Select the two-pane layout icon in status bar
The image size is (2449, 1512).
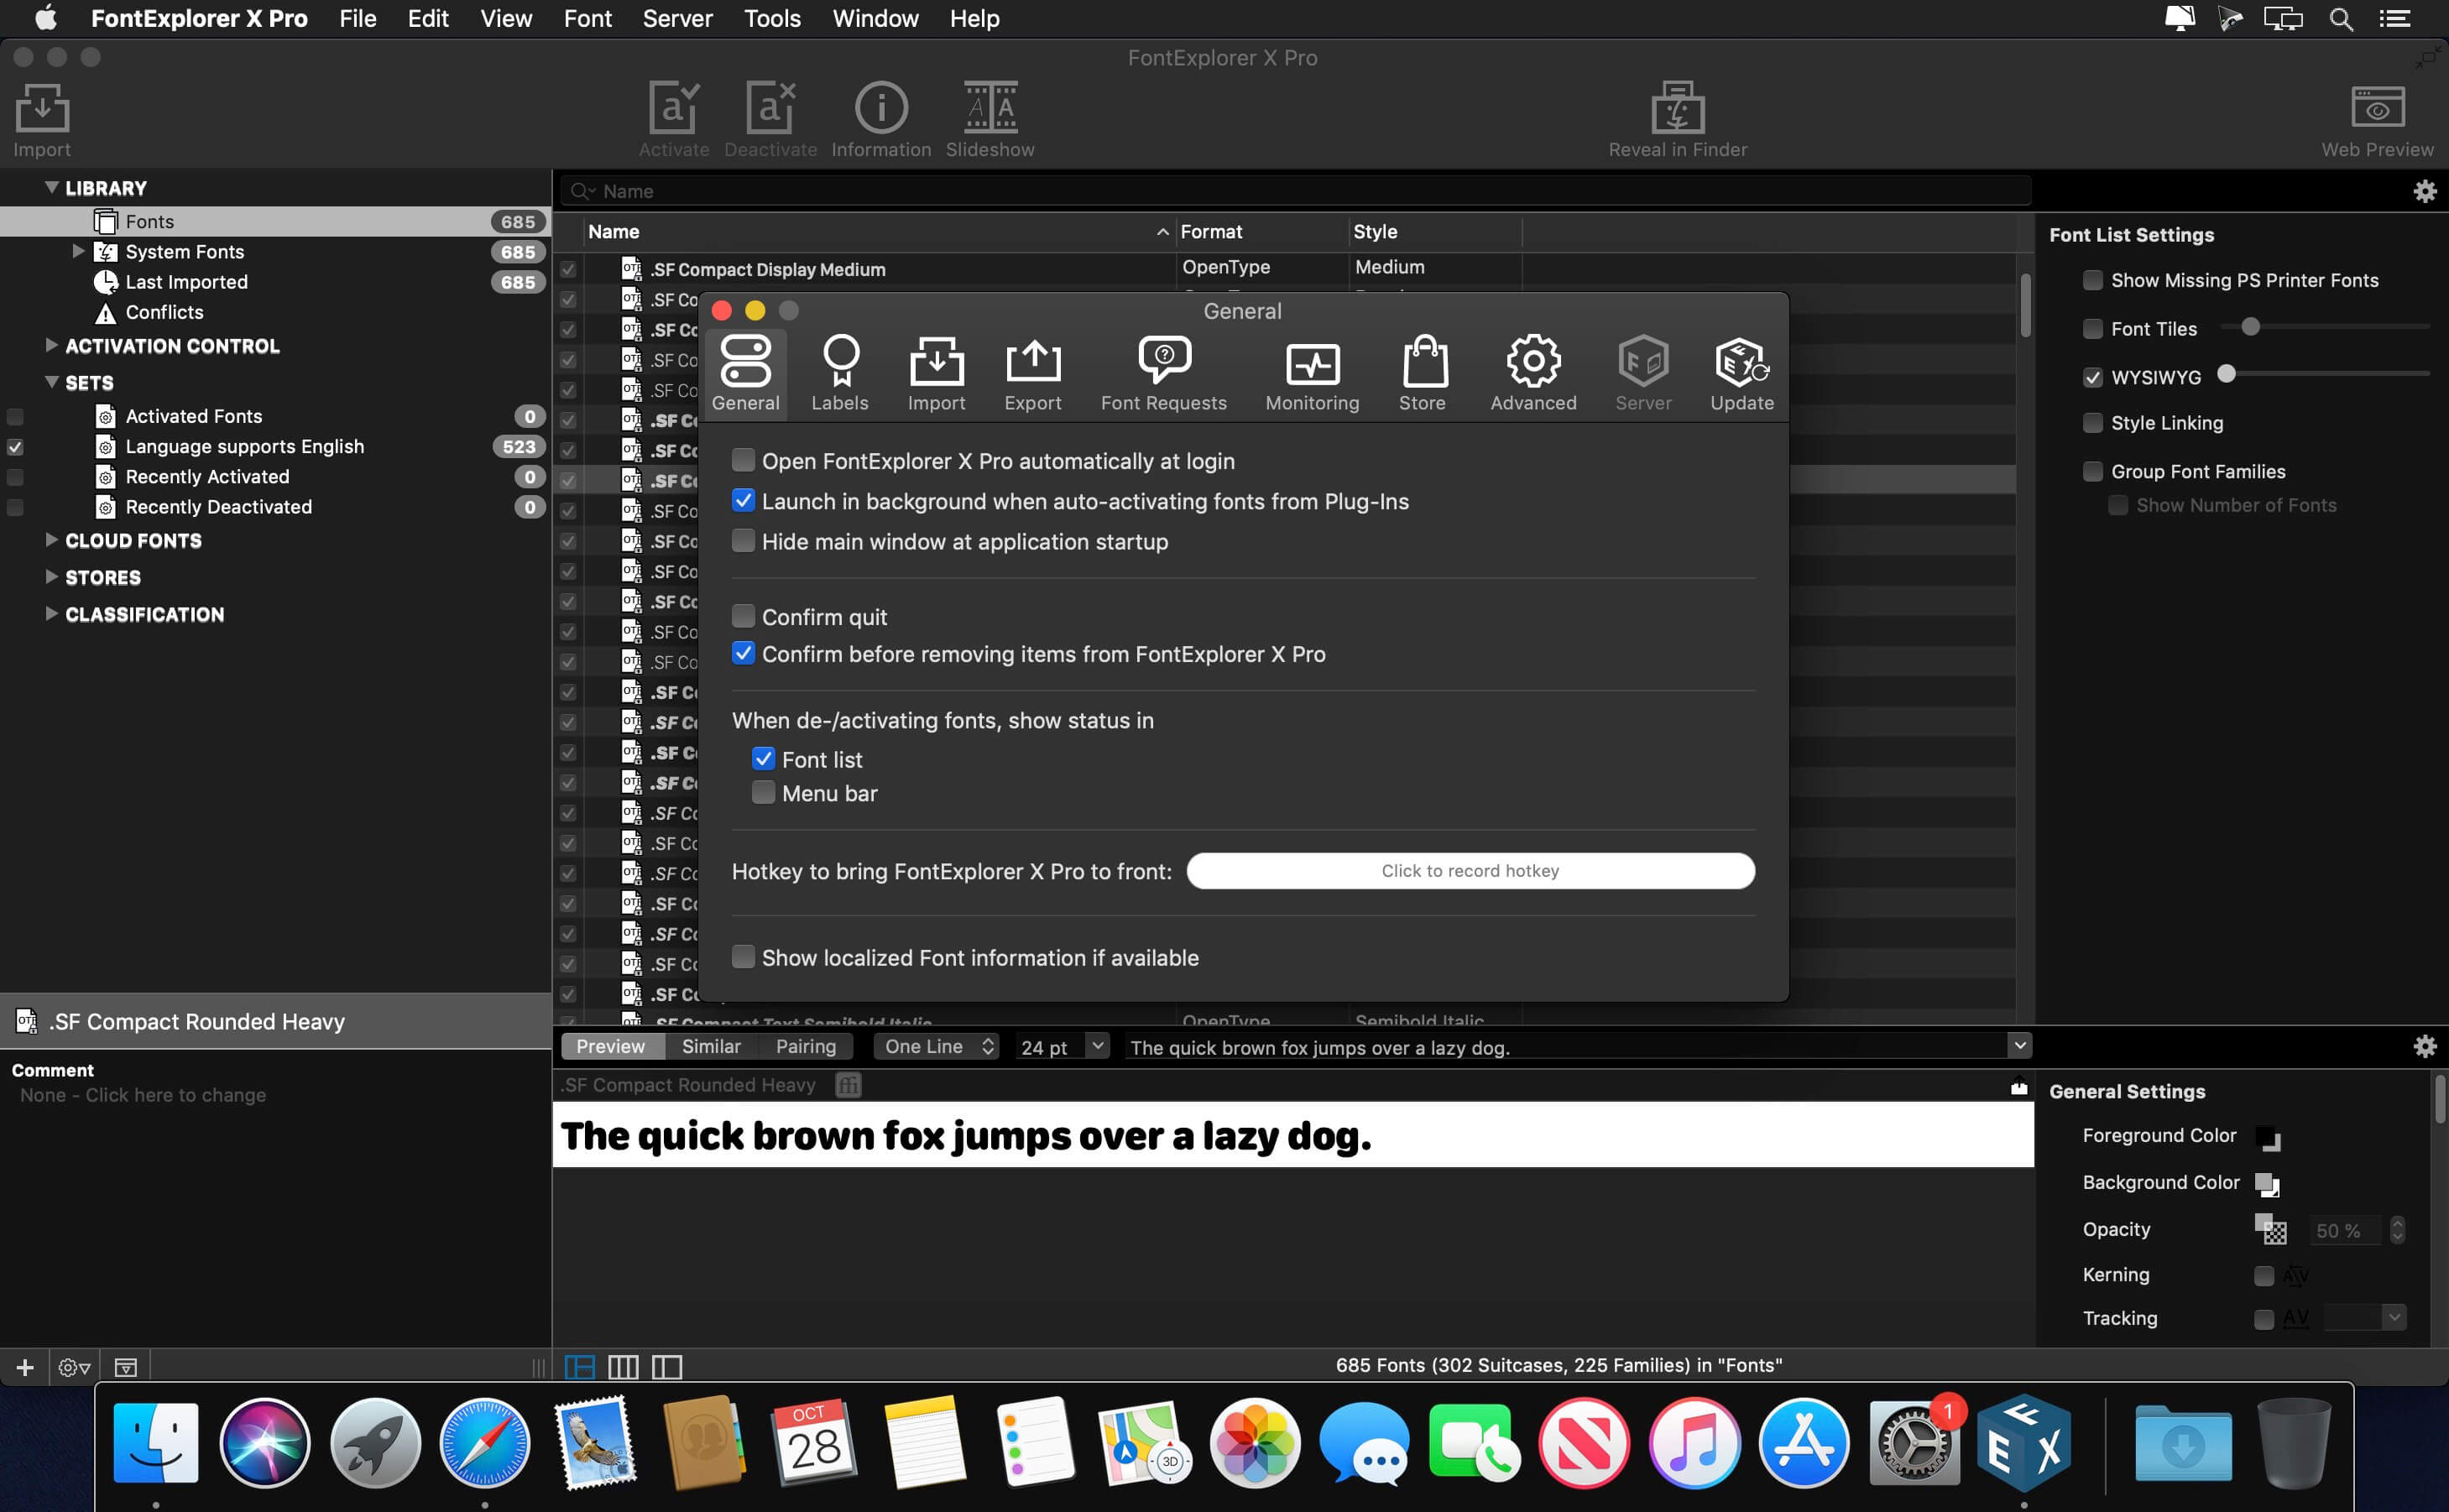pyautogui.click(x=667, y=1367)
